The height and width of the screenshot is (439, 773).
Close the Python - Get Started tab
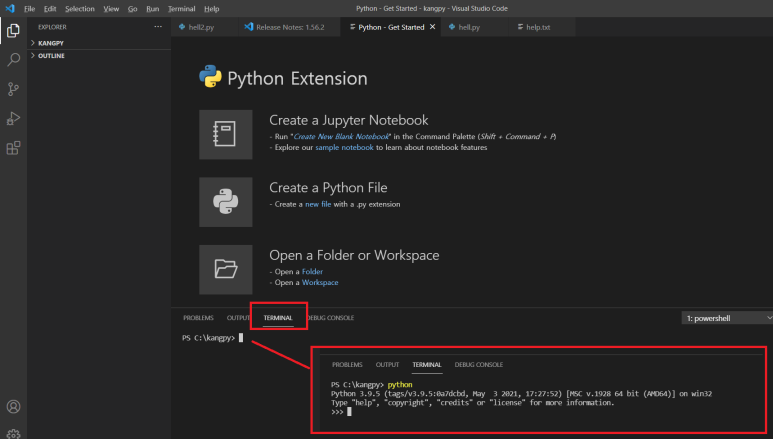coord(432,27)
